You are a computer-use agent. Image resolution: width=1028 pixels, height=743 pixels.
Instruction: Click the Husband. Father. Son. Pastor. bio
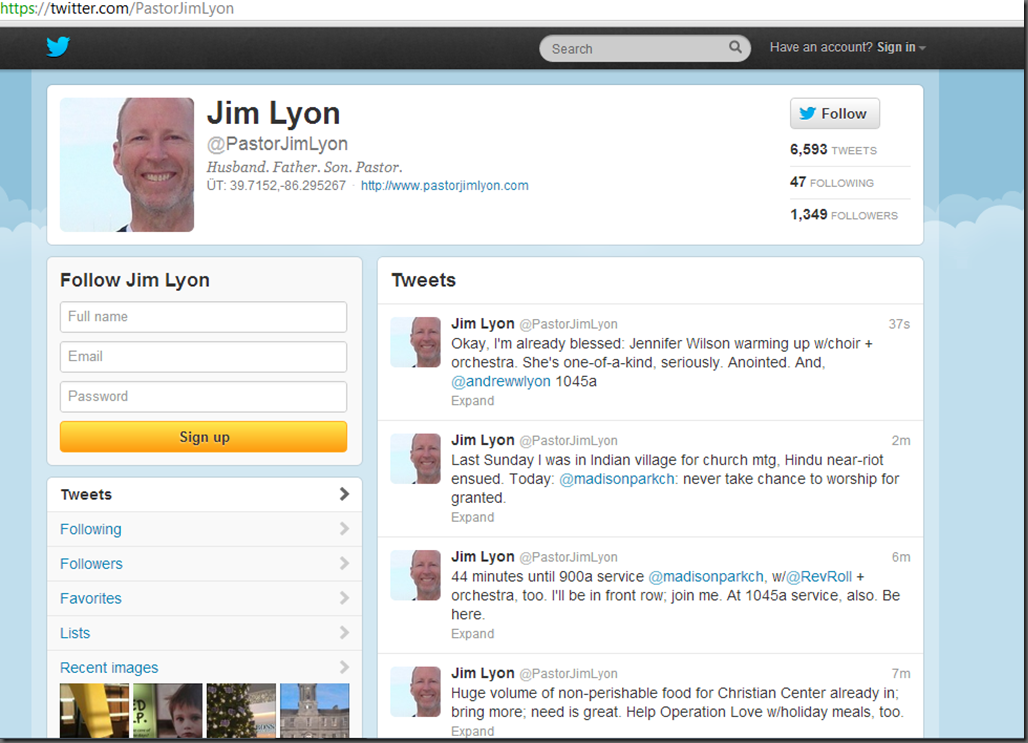[x=304, y=167]
